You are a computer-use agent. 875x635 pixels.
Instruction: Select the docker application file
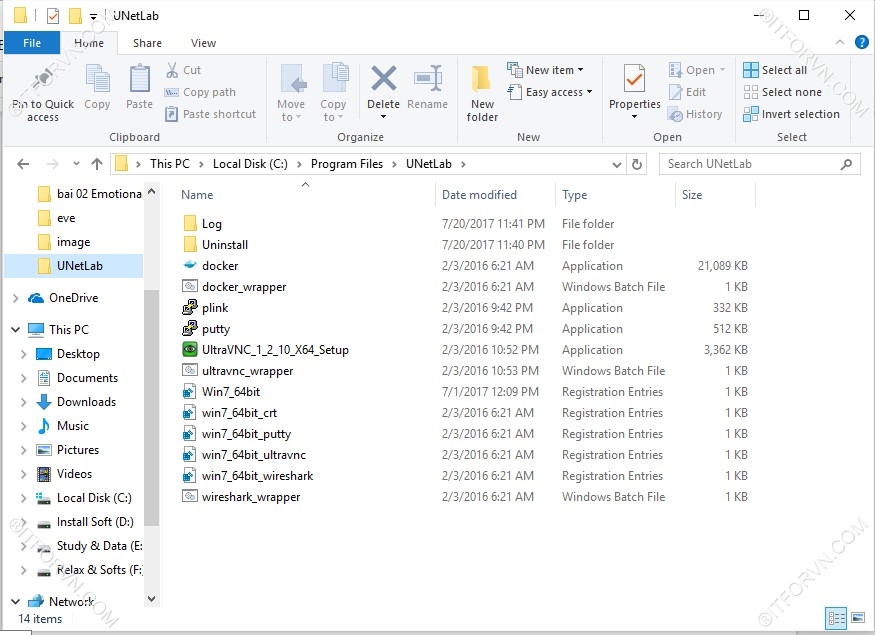pos(220,266)
